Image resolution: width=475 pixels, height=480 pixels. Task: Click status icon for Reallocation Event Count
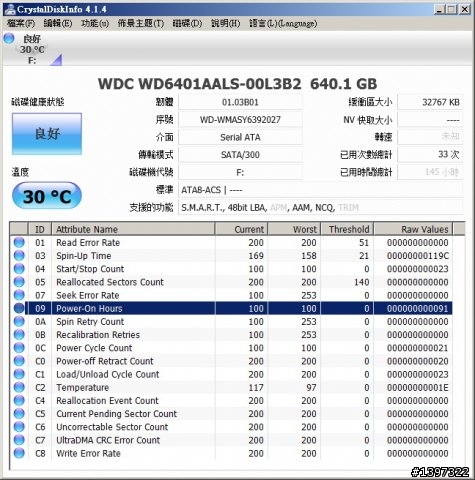tap(19, 400)
